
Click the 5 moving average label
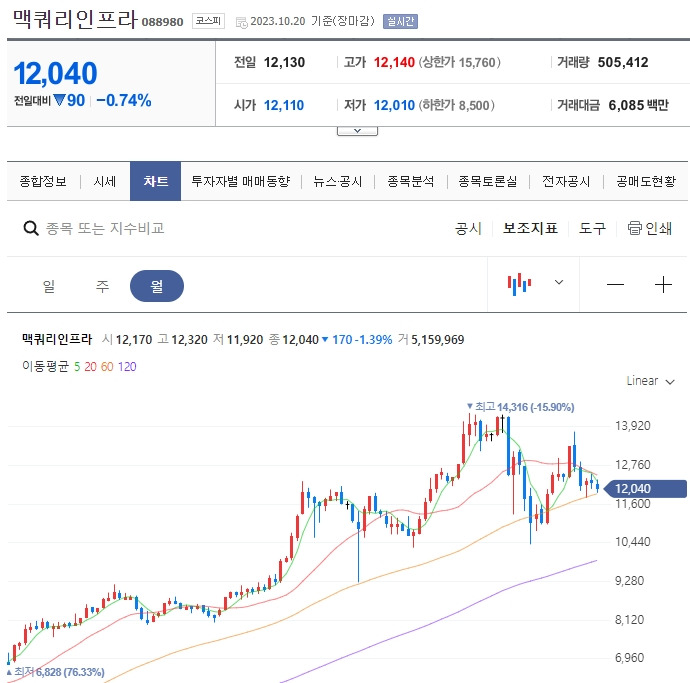[77, 367]
